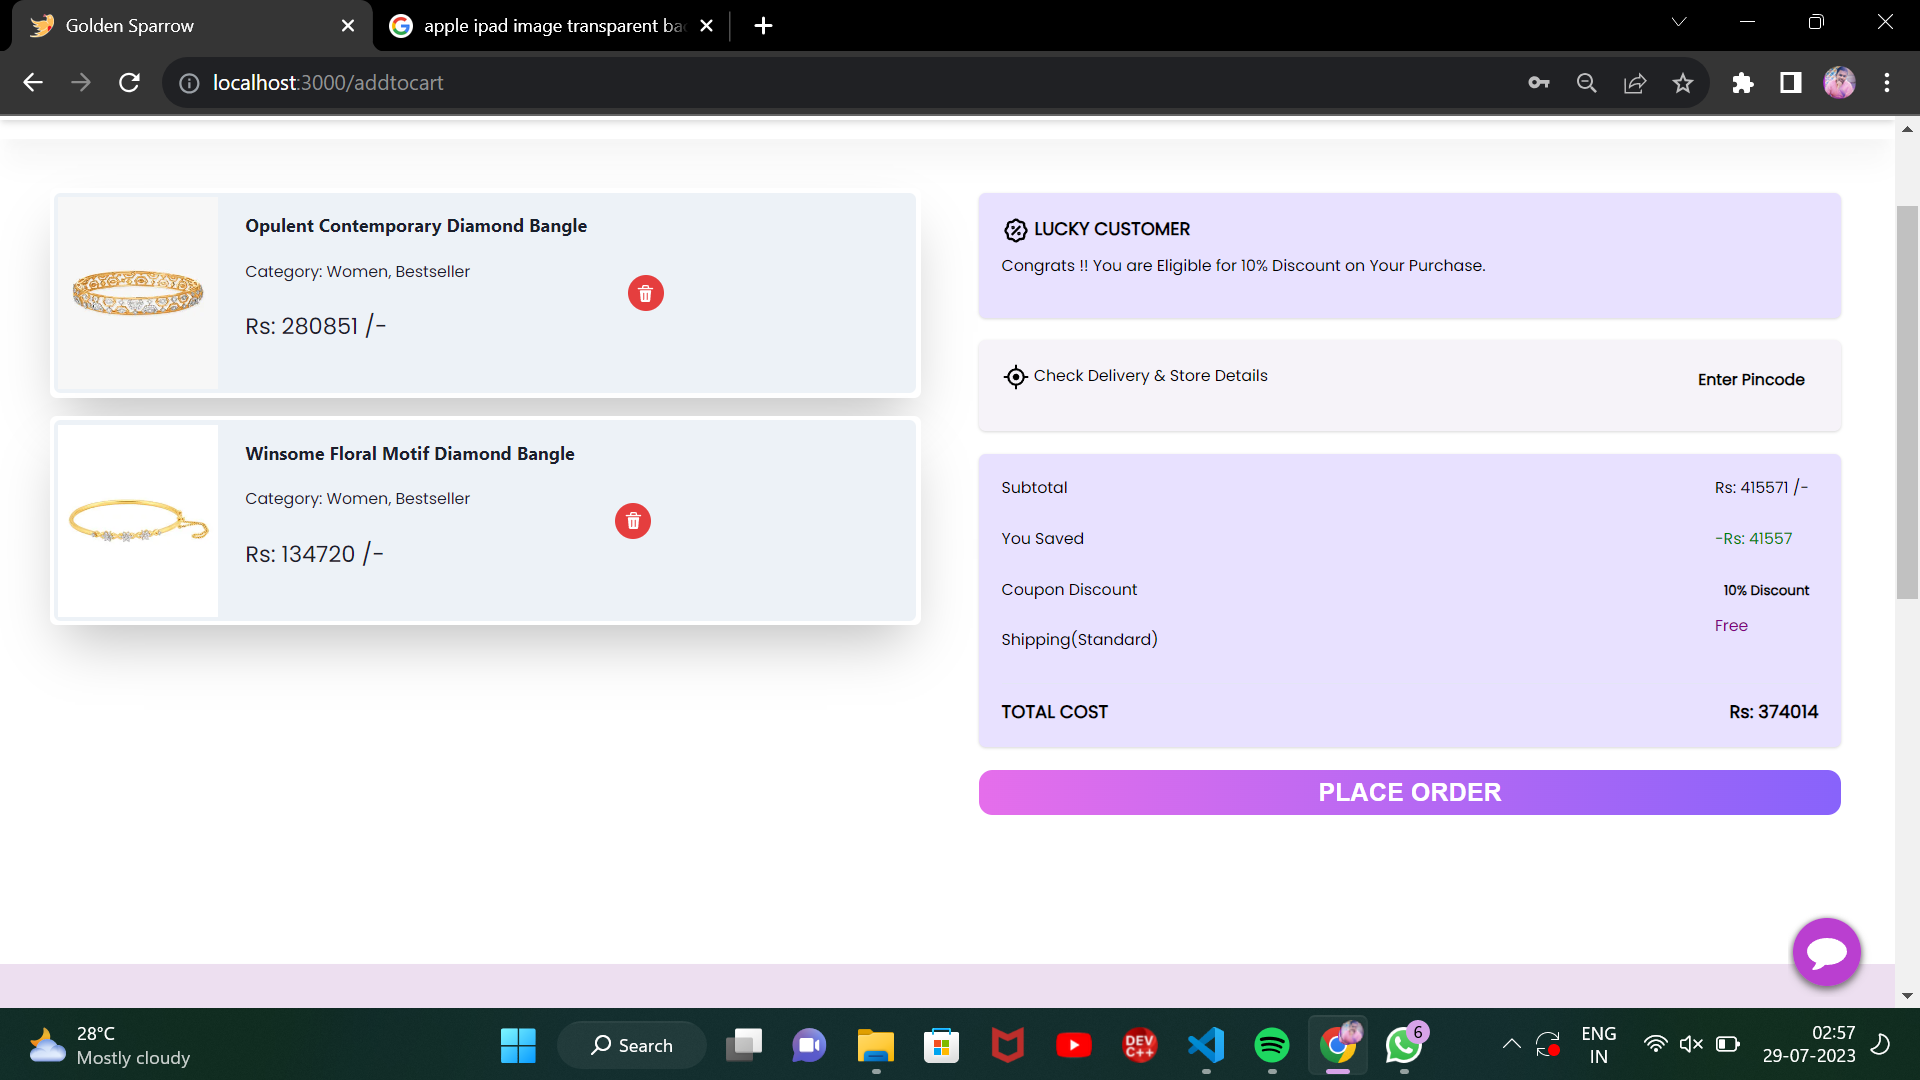This screenshot has height=1080, width=1920.
Task: Open the browser Extensions puzzle icon
Action: (1743, 83)
